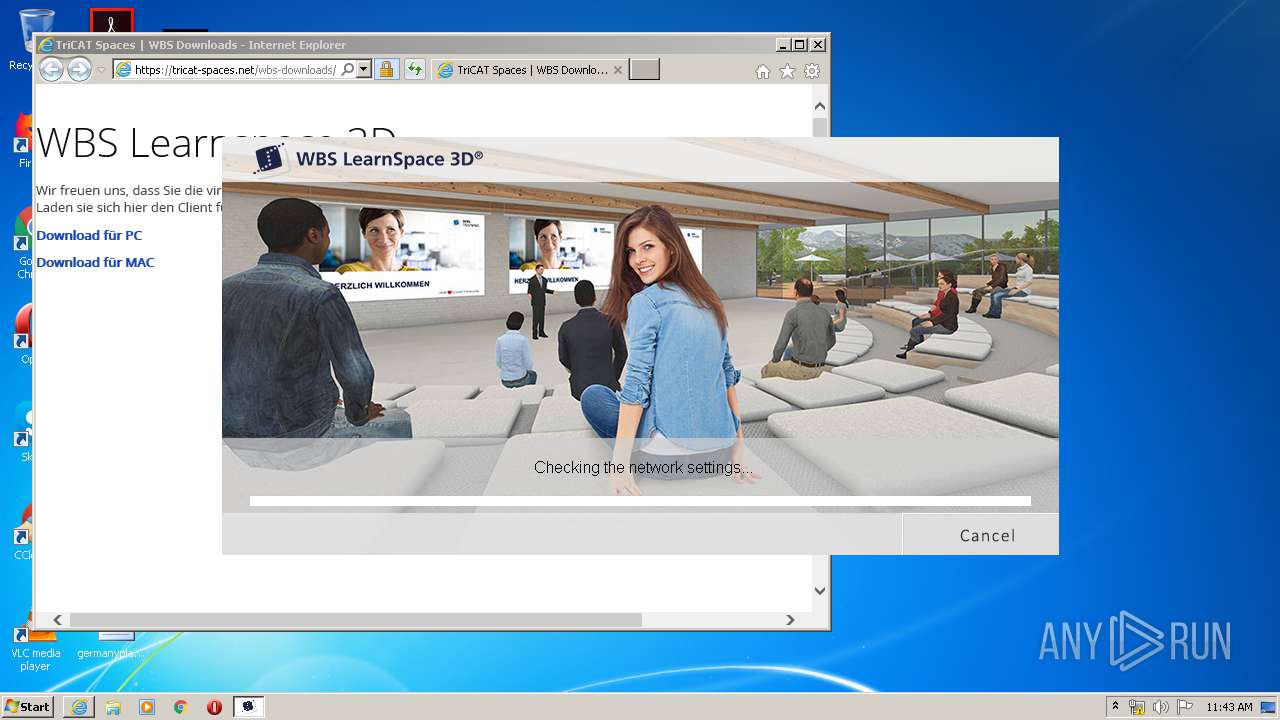1280x720 pixels.
Task: Show hidden system tray icons
Action: pyautogui.click(x=1116, y=707)
